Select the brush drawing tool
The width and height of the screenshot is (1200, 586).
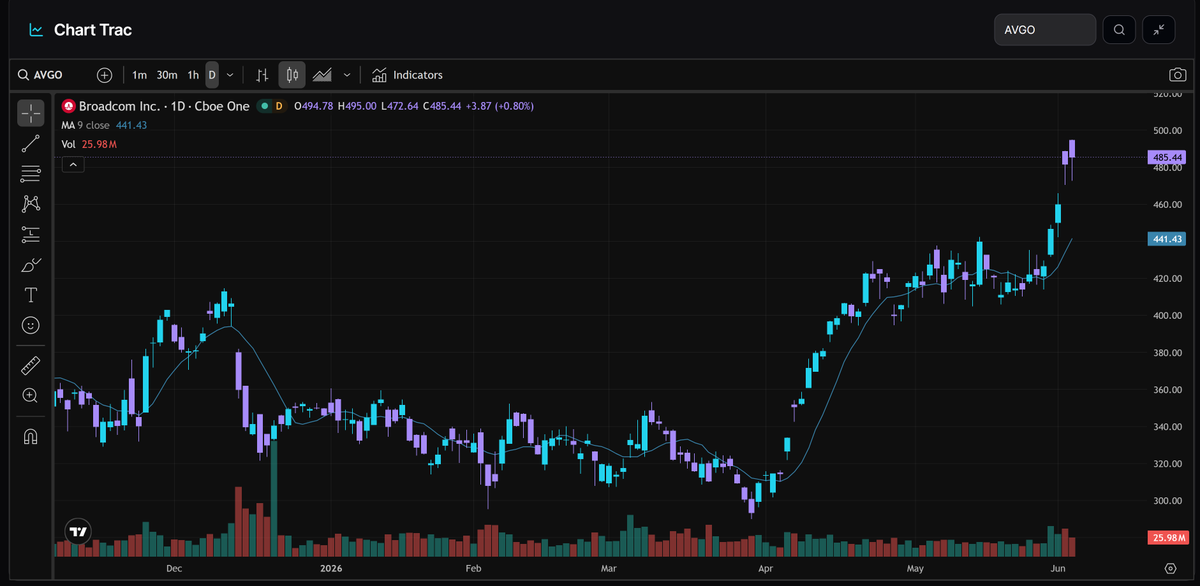(31, 265)
